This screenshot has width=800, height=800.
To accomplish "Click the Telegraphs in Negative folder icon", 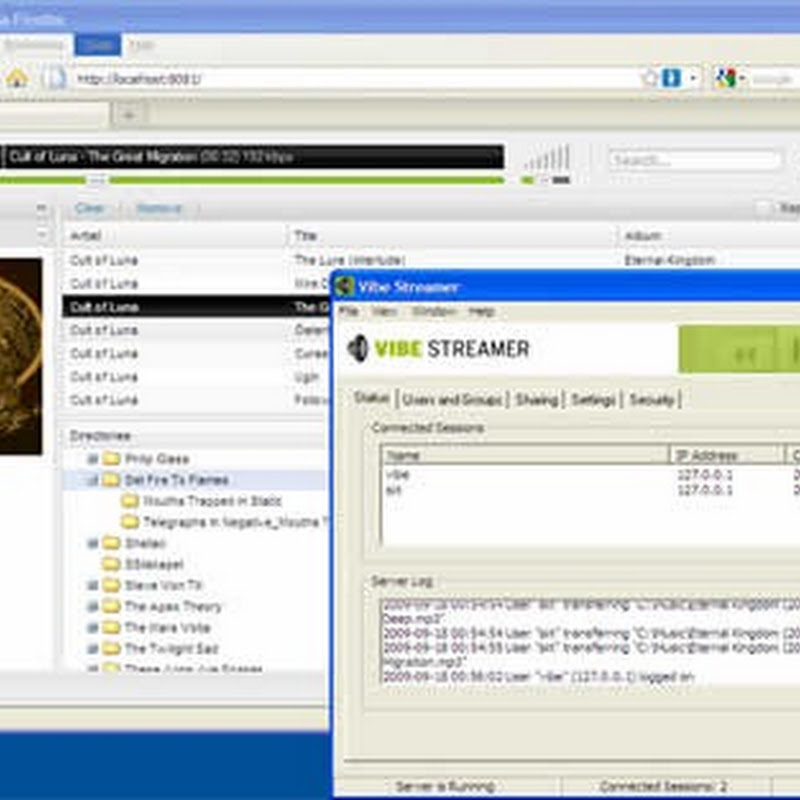I will pos(130,521).
